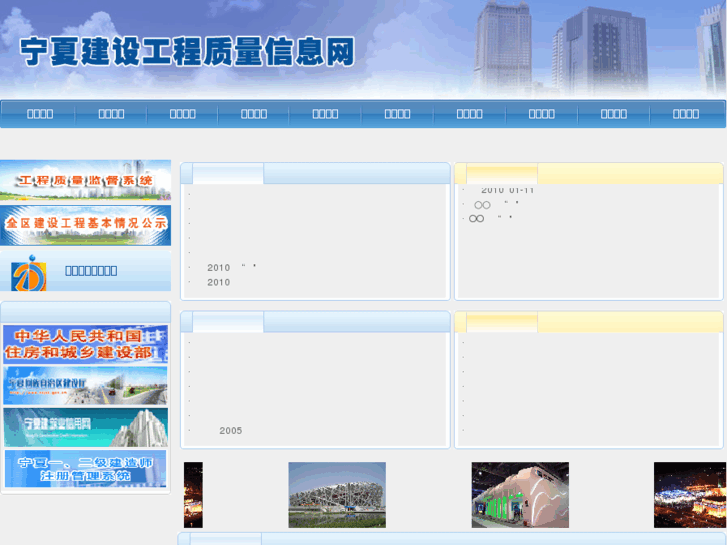This screenshot has width=727, height=545.
Task: View the exhibition hall photo thumbnail
Action: [x=520, y=494]
